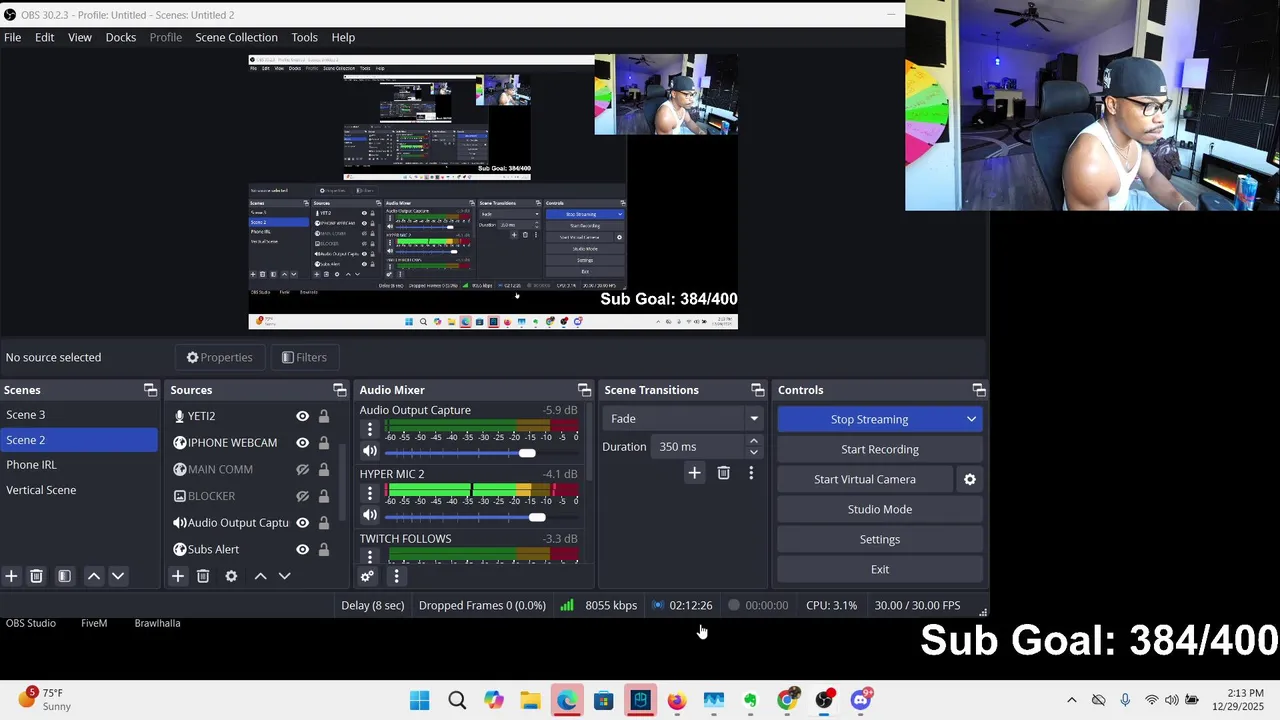
Task: Open the Edit menu
Action: 45,37
